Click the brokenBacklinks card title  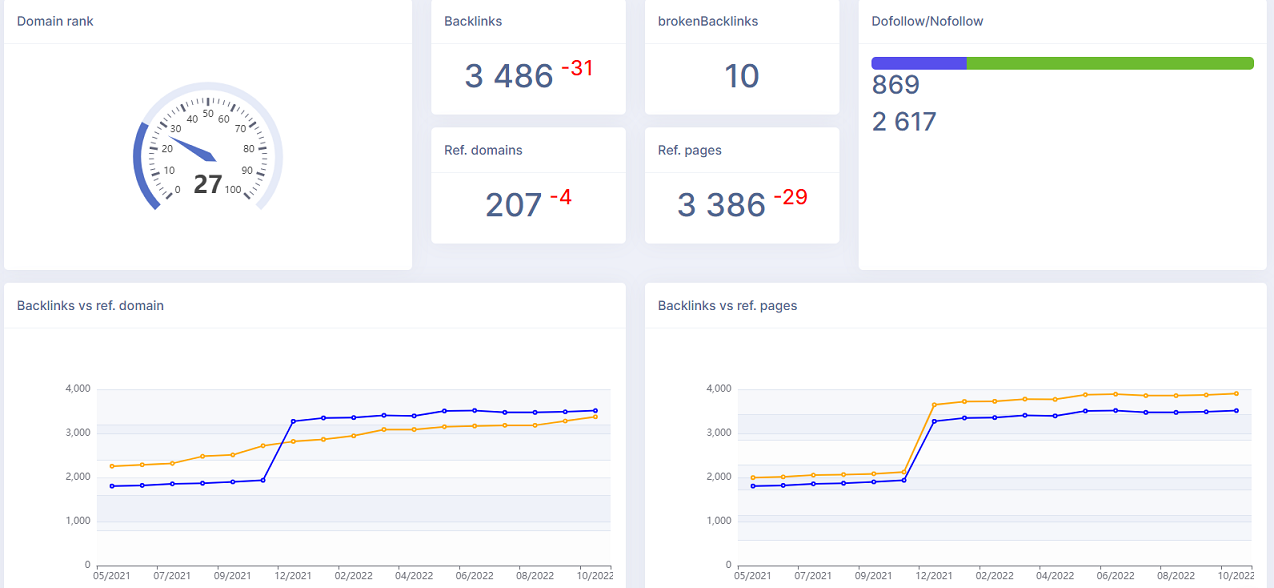[708, 21]
